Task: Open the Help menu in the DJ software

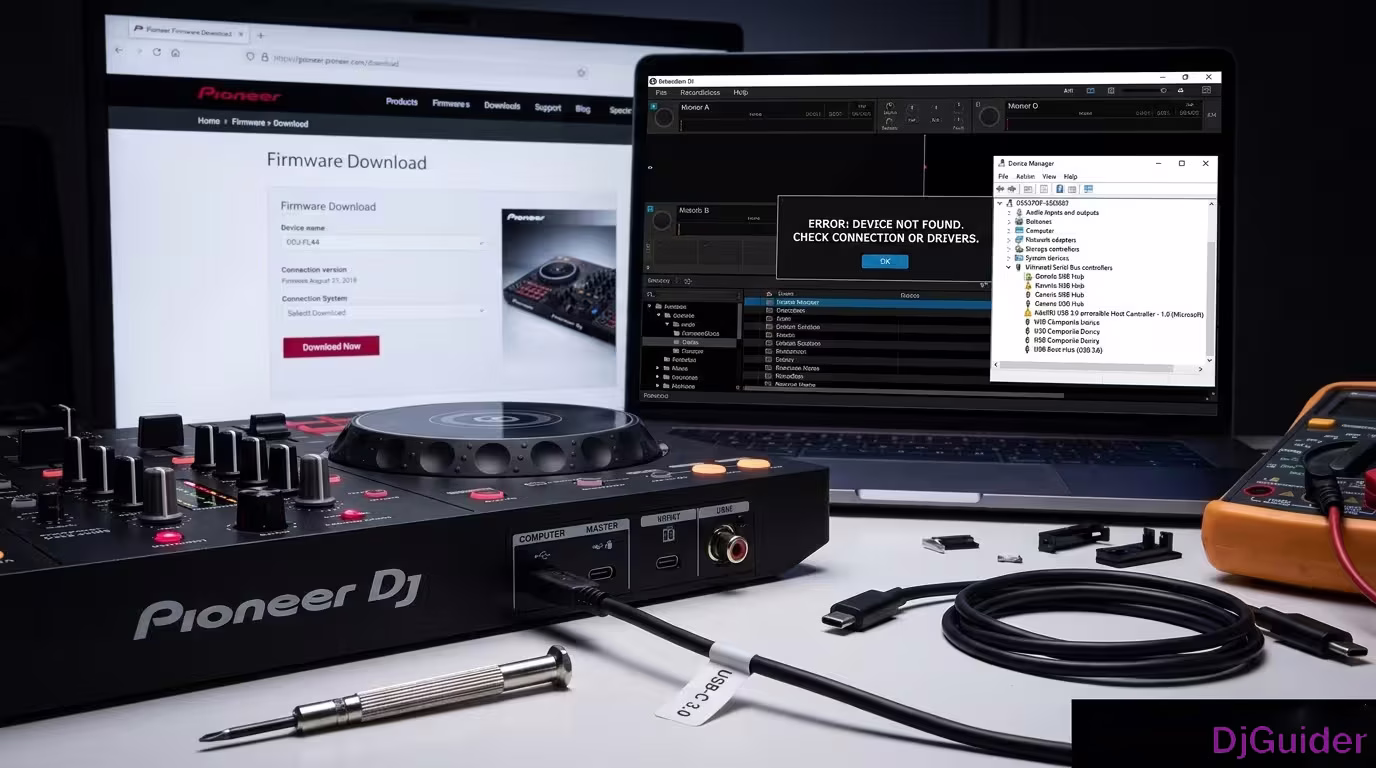Action: [741, 92]
